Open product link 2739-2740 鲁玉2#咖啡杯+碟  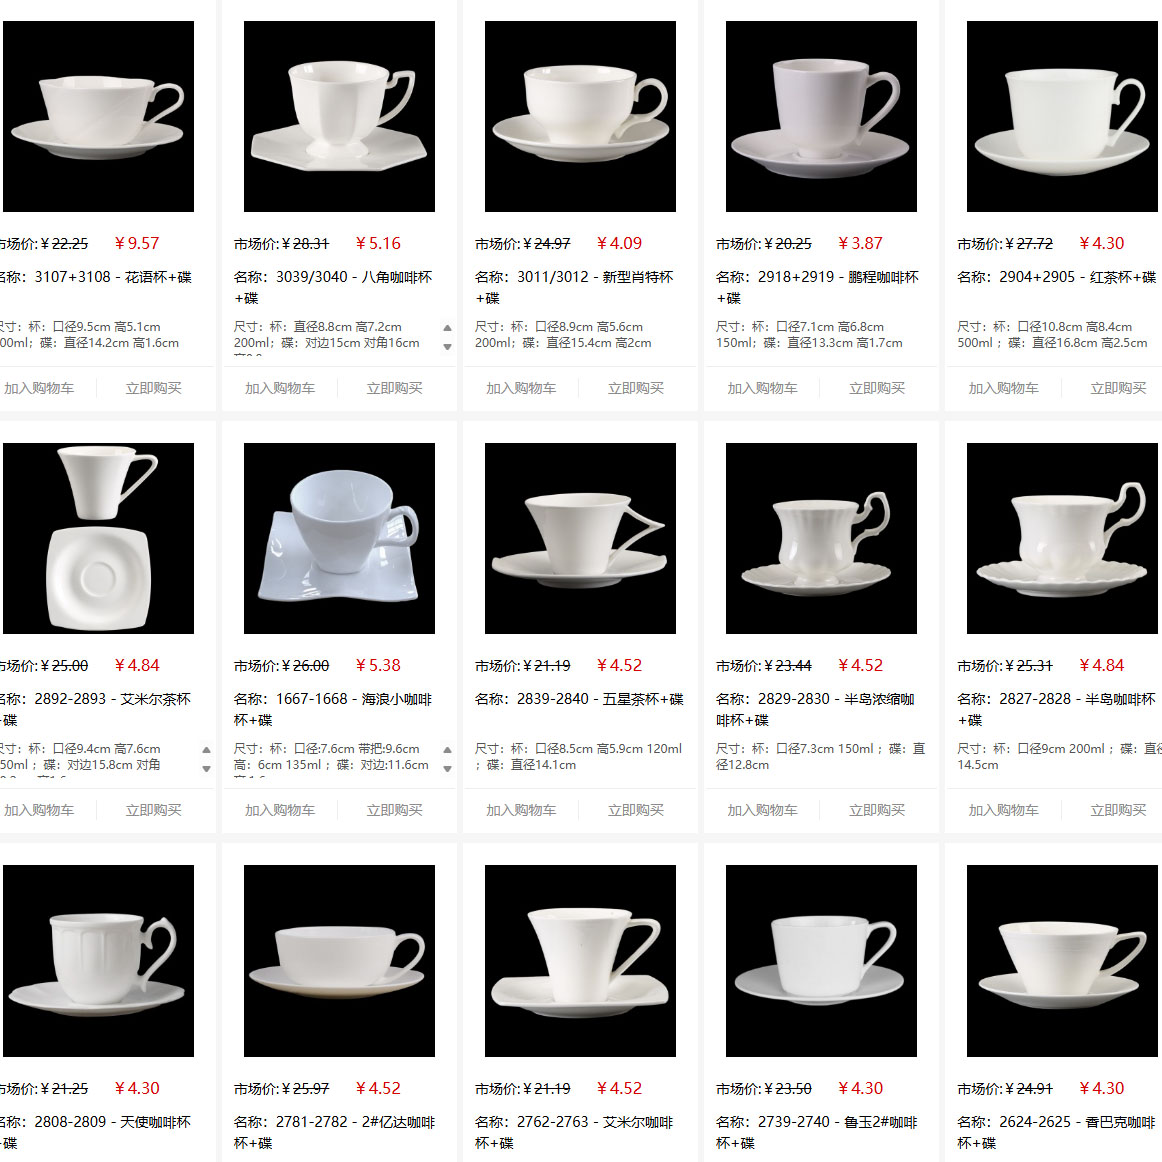click(817, 1132)
